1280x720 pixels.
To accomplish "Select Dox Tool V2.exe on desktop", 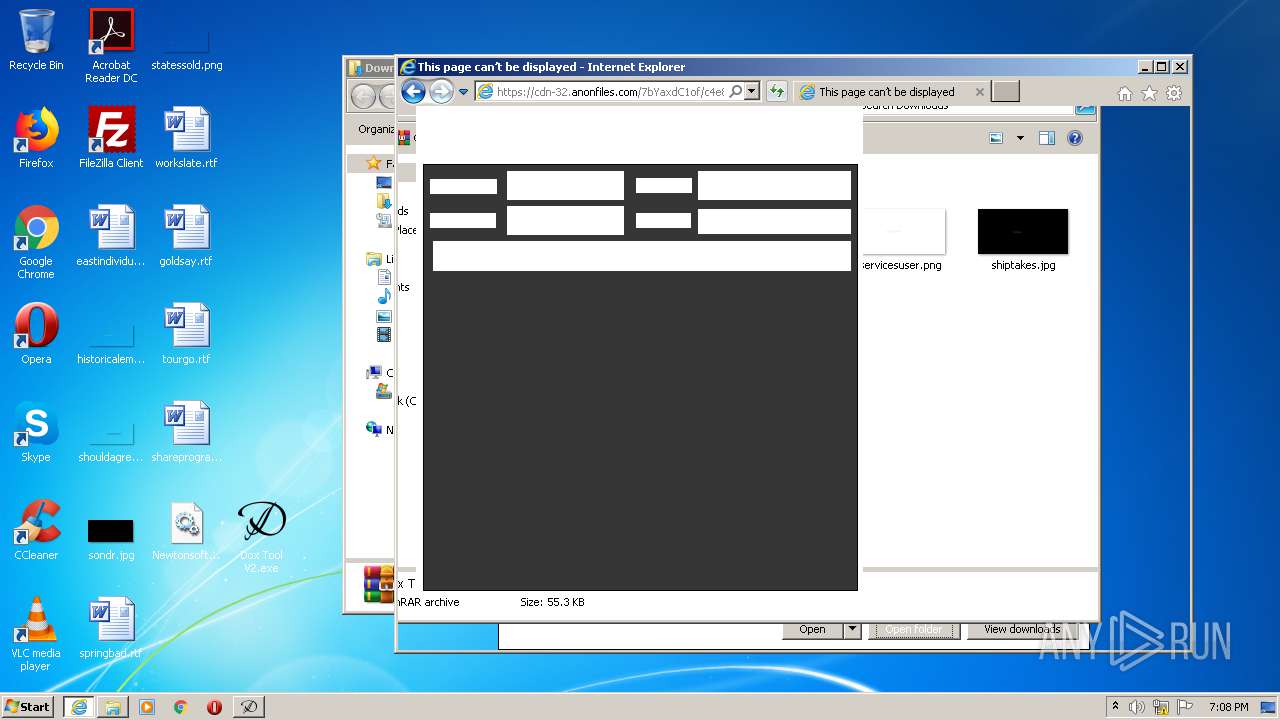I will point(261,537).
